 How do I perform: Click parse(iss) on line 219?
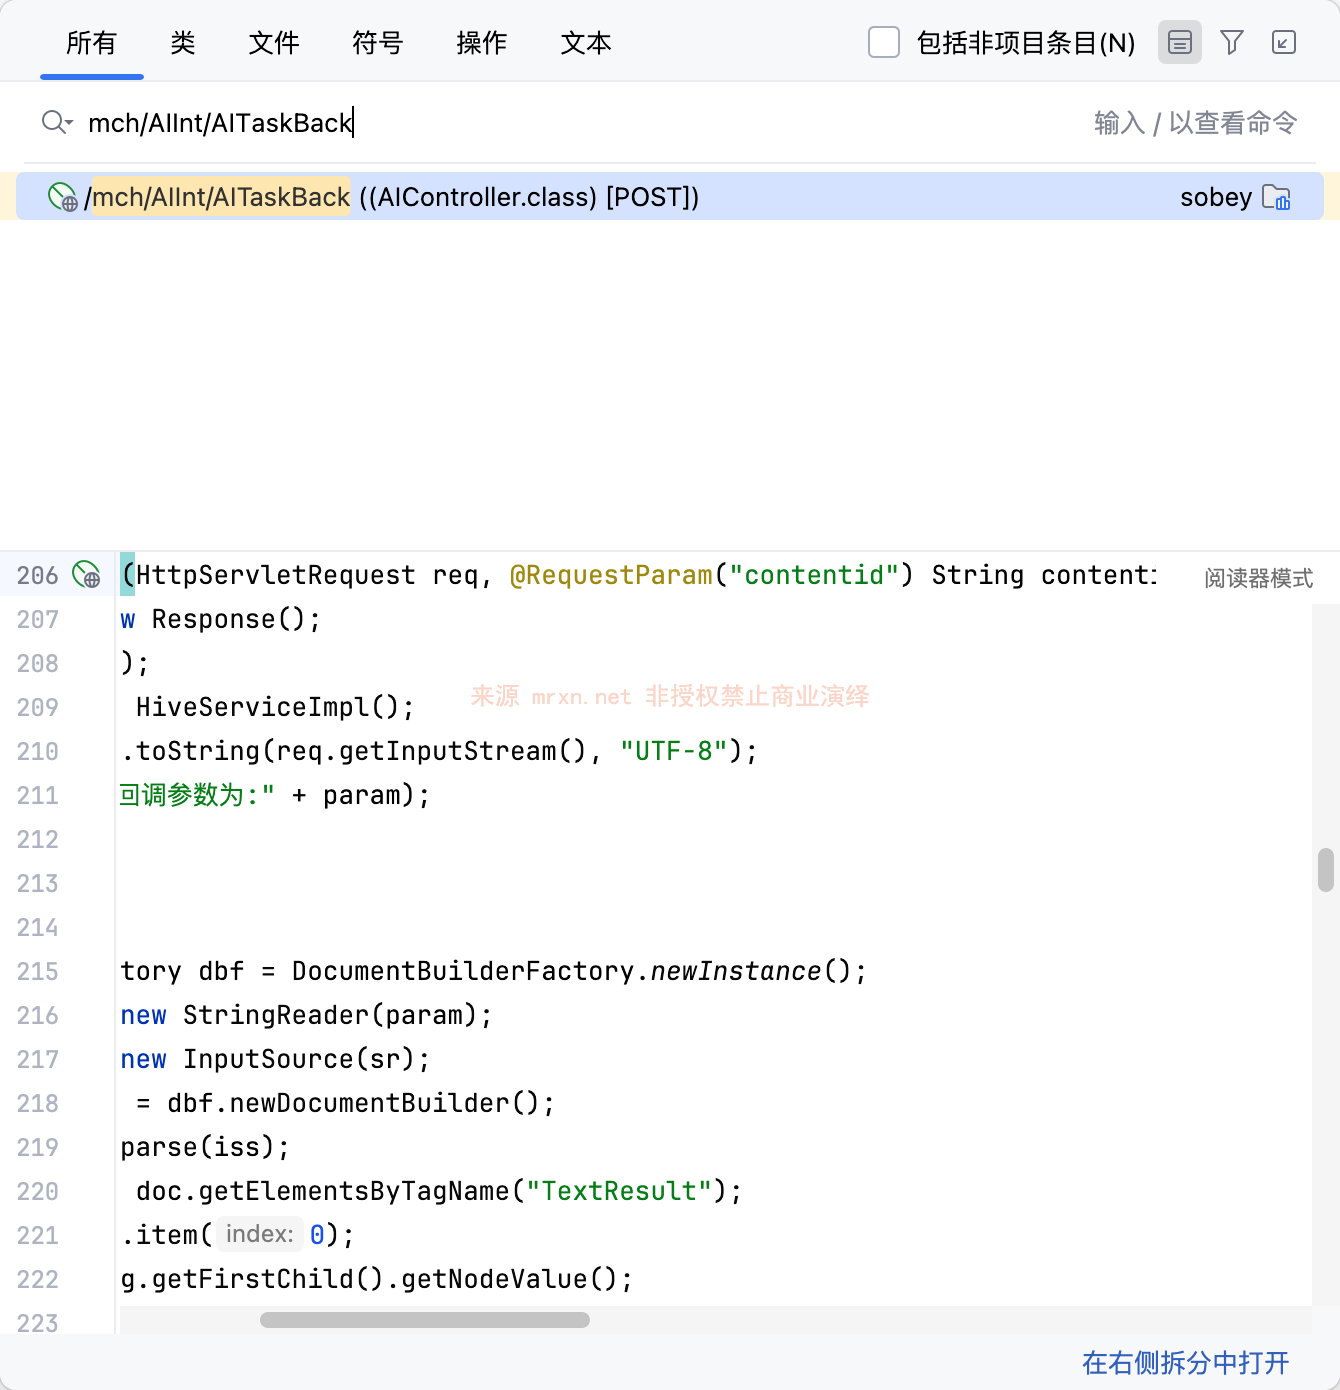tap(198, 1147)
